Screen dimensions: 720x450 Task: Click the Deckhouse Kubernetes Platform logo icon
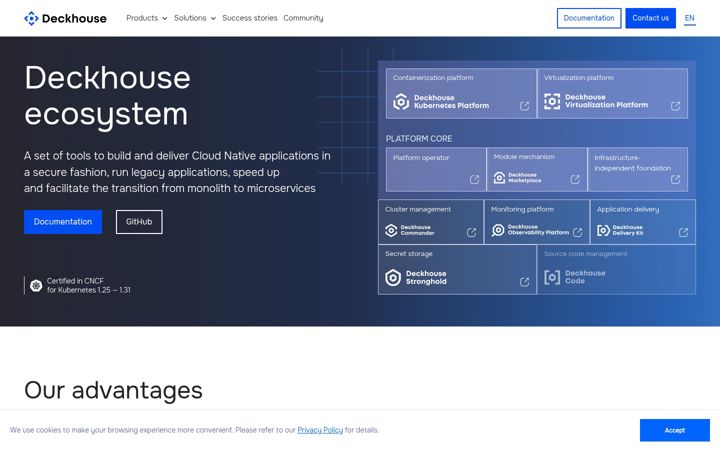click(x=401, y=101)
